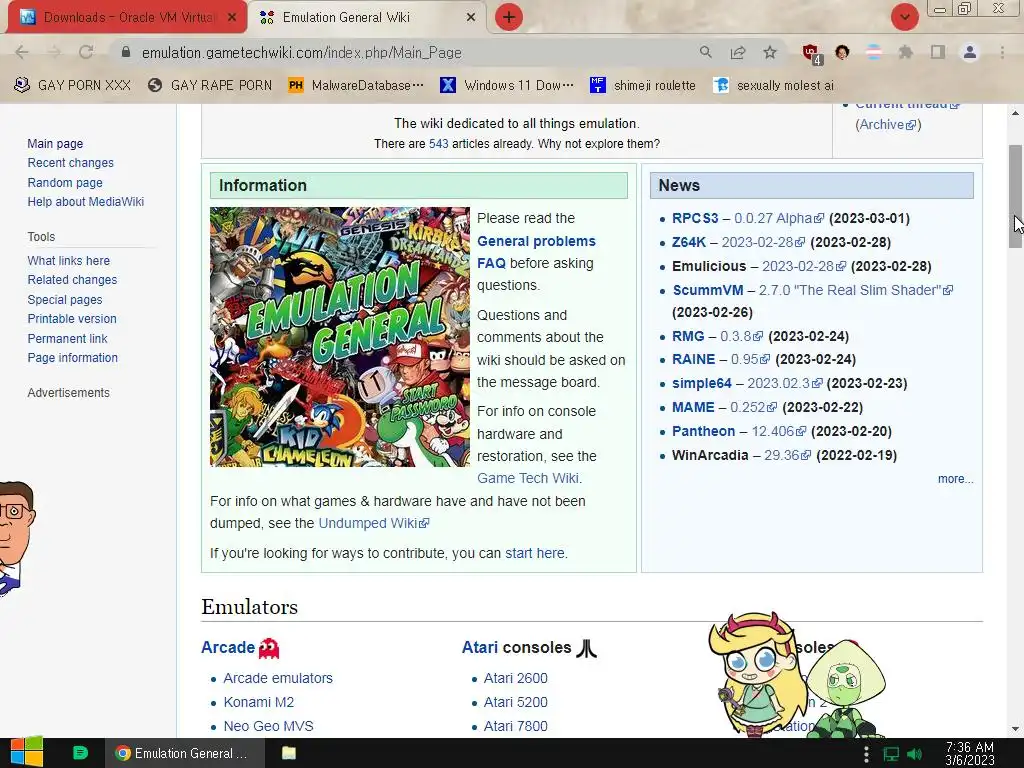Reload the page with the refresh icon
This screenshot has height=768, width=1024.
(86, 52)
